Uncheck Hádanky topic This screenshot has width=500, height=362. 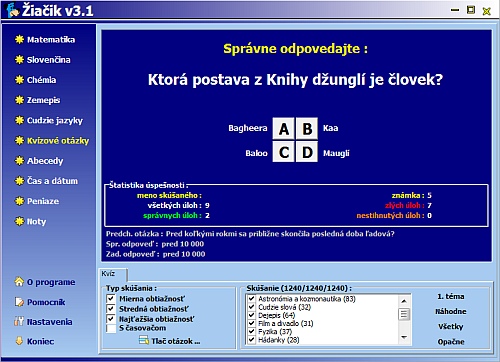point(252,340)
